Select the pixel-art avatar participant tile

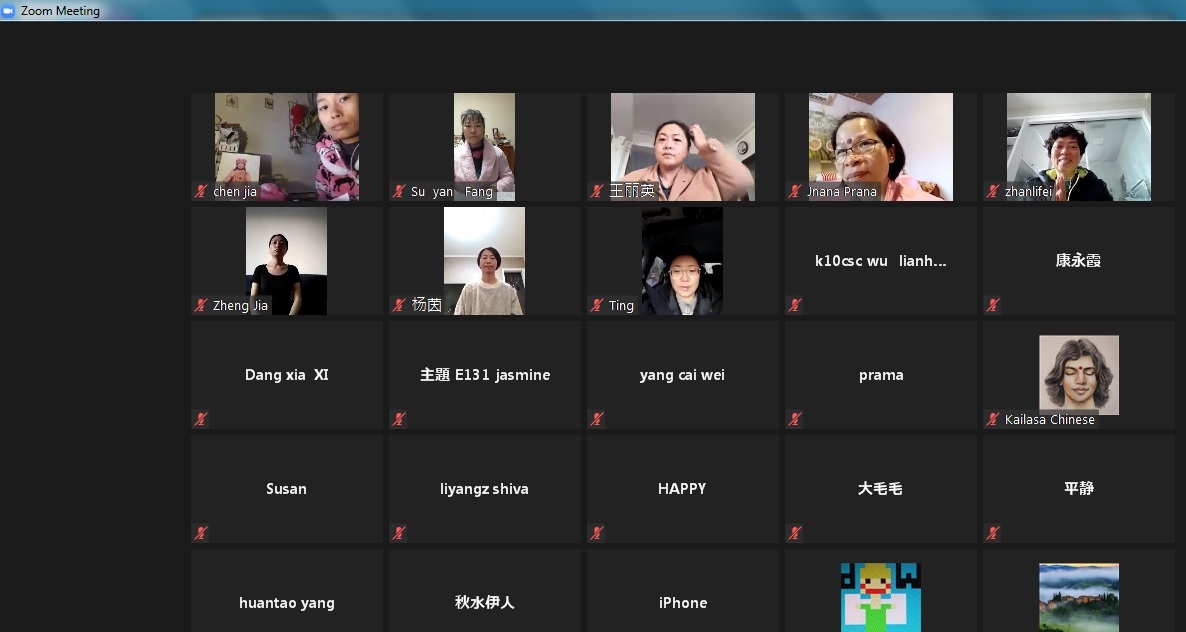coord(880,597)
